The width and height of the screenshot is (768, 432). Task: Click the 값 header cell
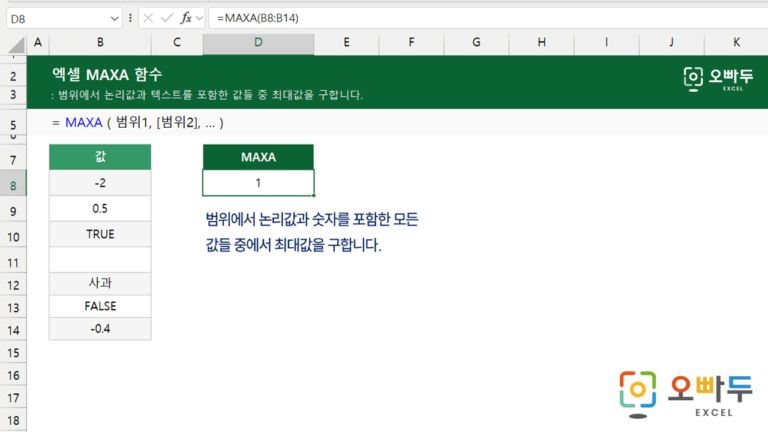point(100,157)
